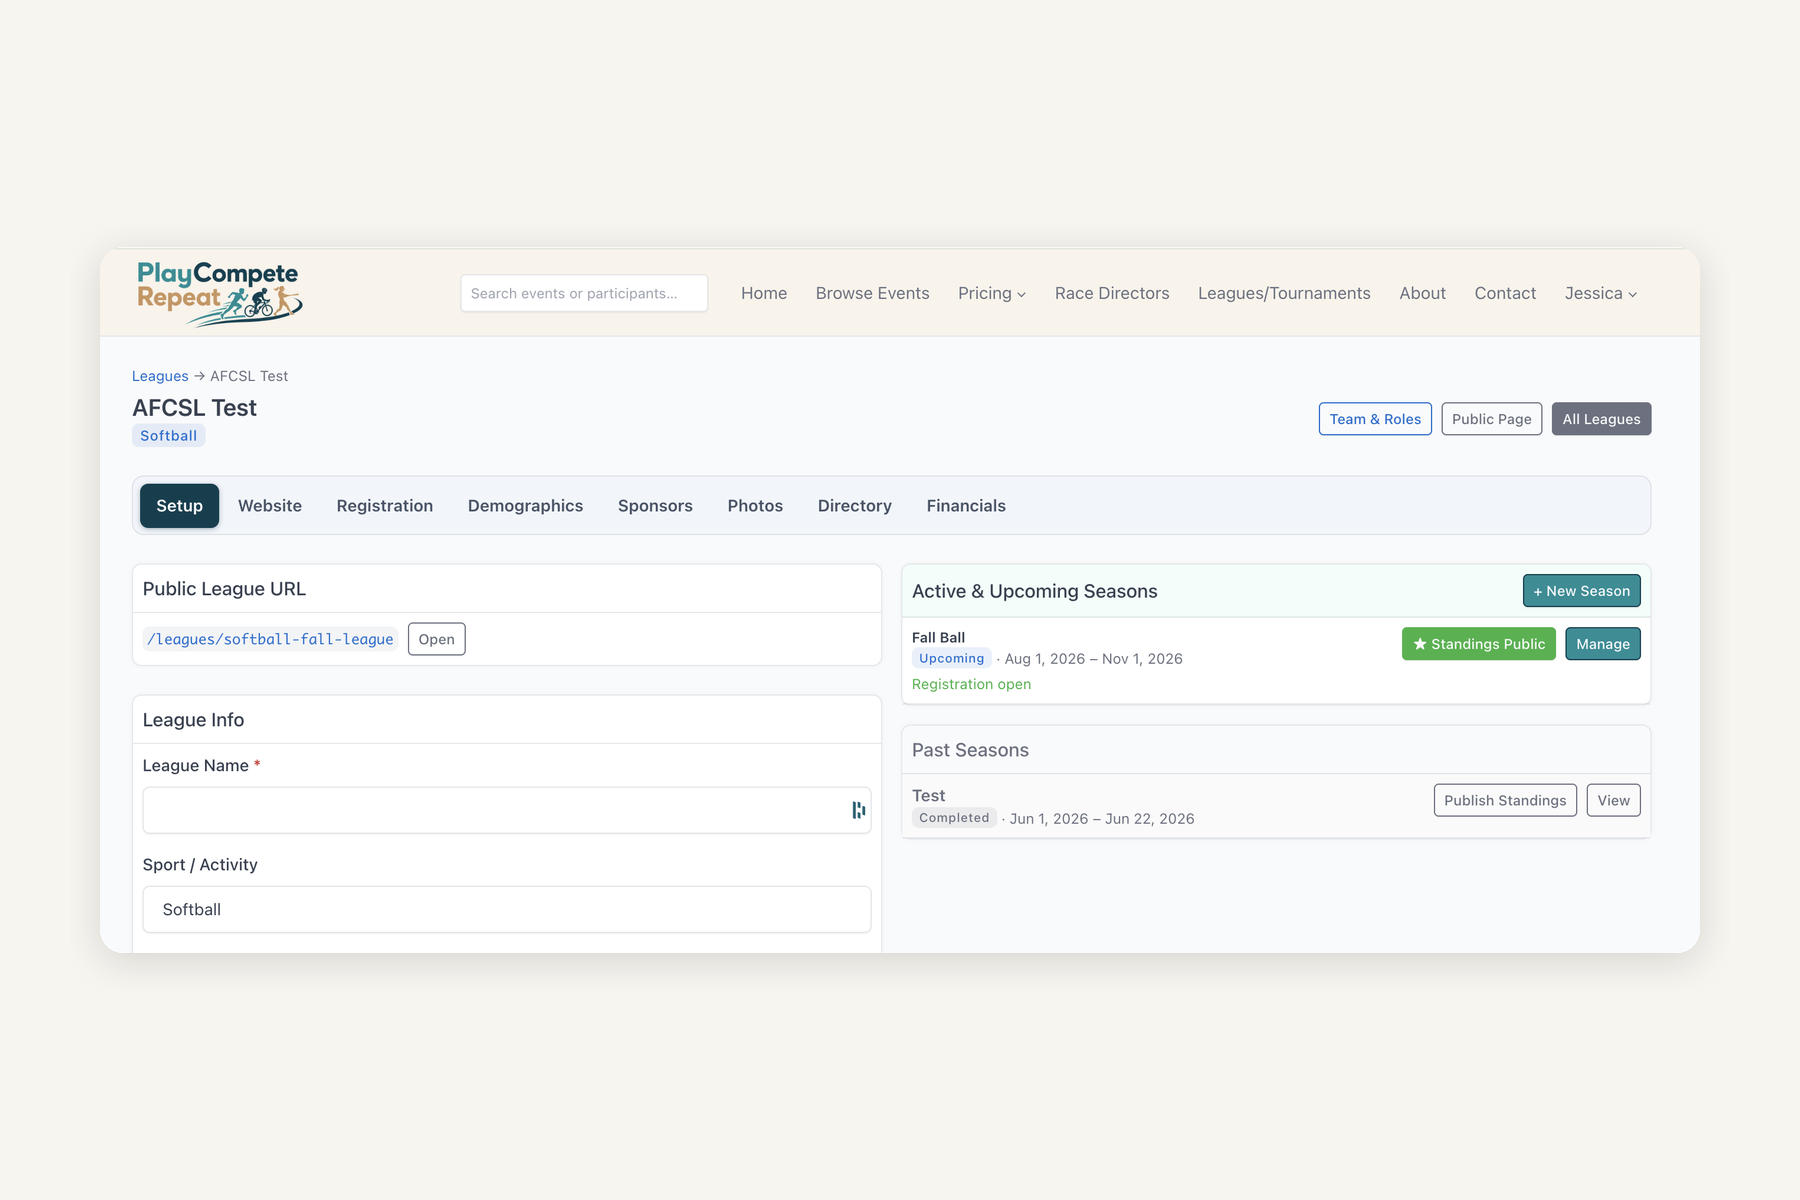1800x1200 pixels.
Task: Click the Jun 1, 2026 – Jun 22, 2026 dates
Action: coord(1102,819)
